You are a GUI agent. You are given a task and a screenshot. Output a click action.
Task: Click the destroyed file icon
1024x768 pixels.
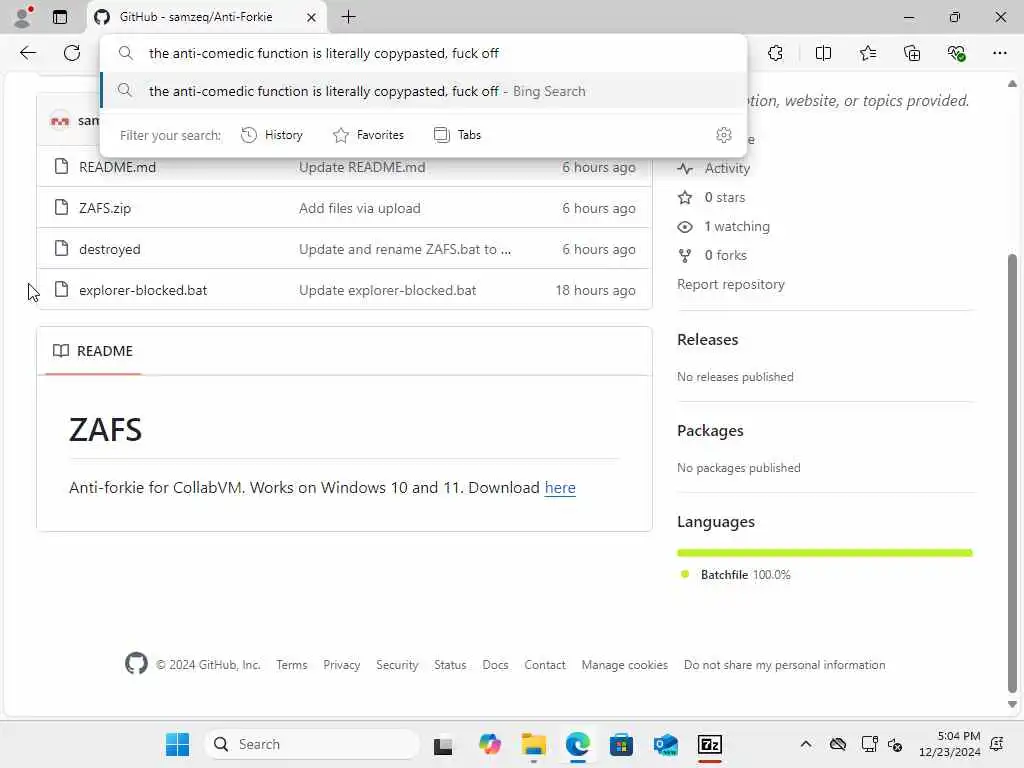tap(61, 249)
